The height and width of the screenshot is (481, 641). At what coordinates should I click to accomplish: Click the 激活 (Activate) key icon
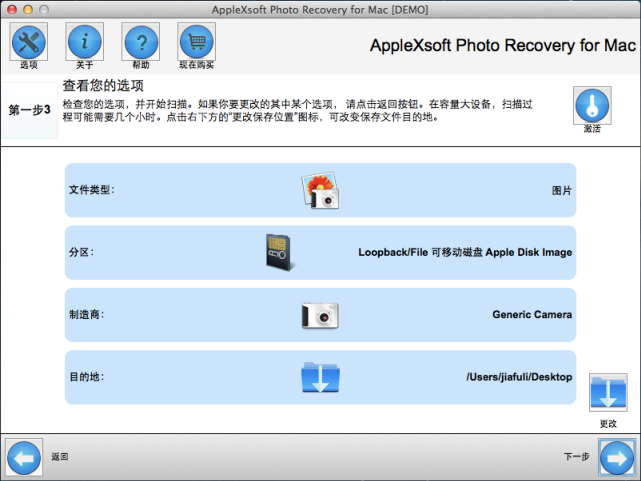(592, 105)
